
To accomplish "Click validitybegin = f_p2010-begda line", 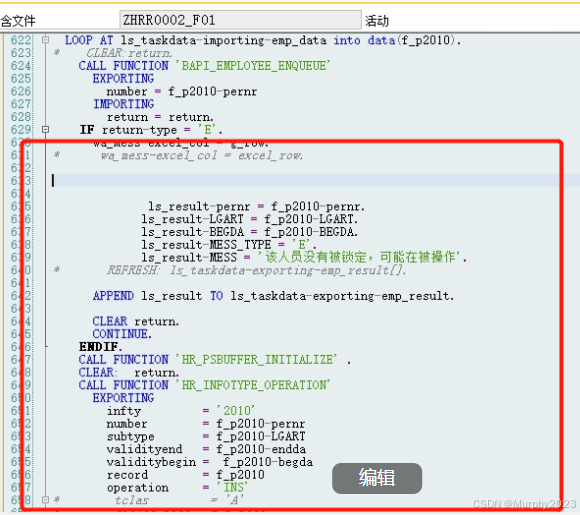I will pyautogui.click(x=210, y=462).
